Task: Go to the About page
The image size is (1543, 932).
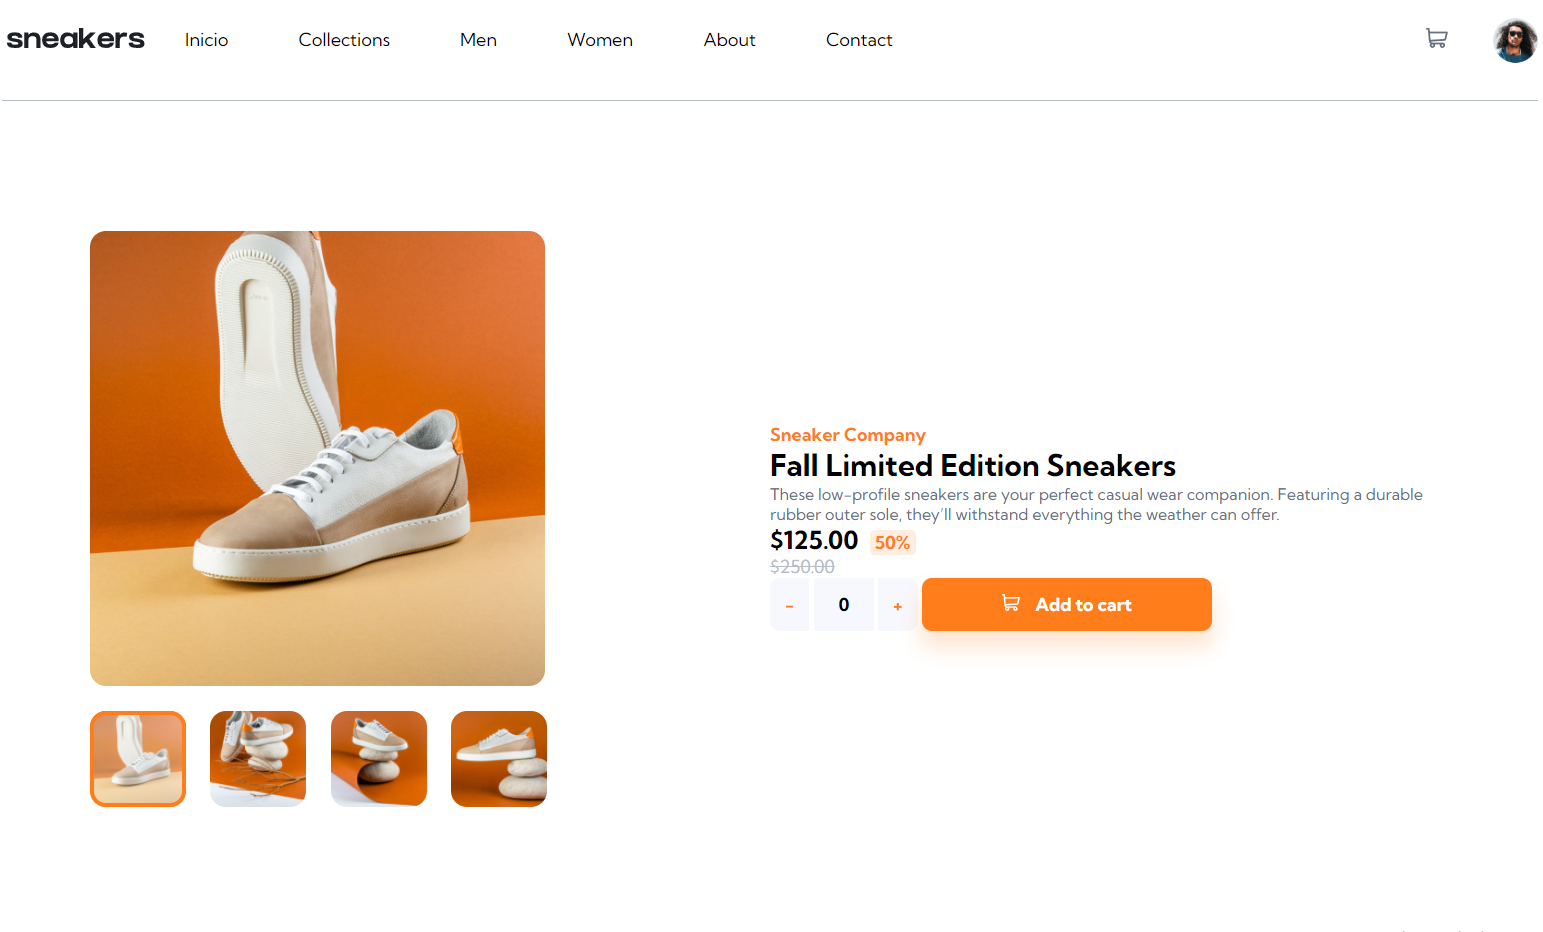Action: tap(729, 40)
